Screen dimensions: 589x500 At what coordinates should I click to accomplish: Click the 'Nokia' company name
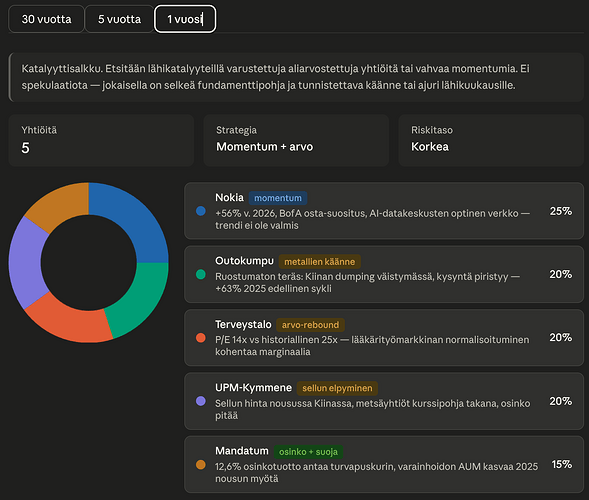pyautogui.click(x=229, y=197)
